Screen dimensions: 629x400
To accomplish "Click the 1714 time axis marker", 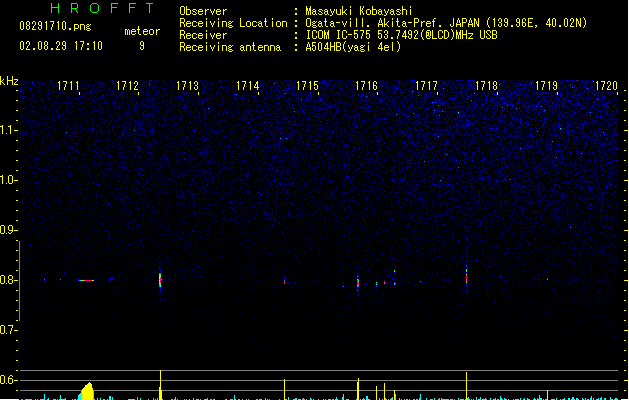I will coord(248,86).
